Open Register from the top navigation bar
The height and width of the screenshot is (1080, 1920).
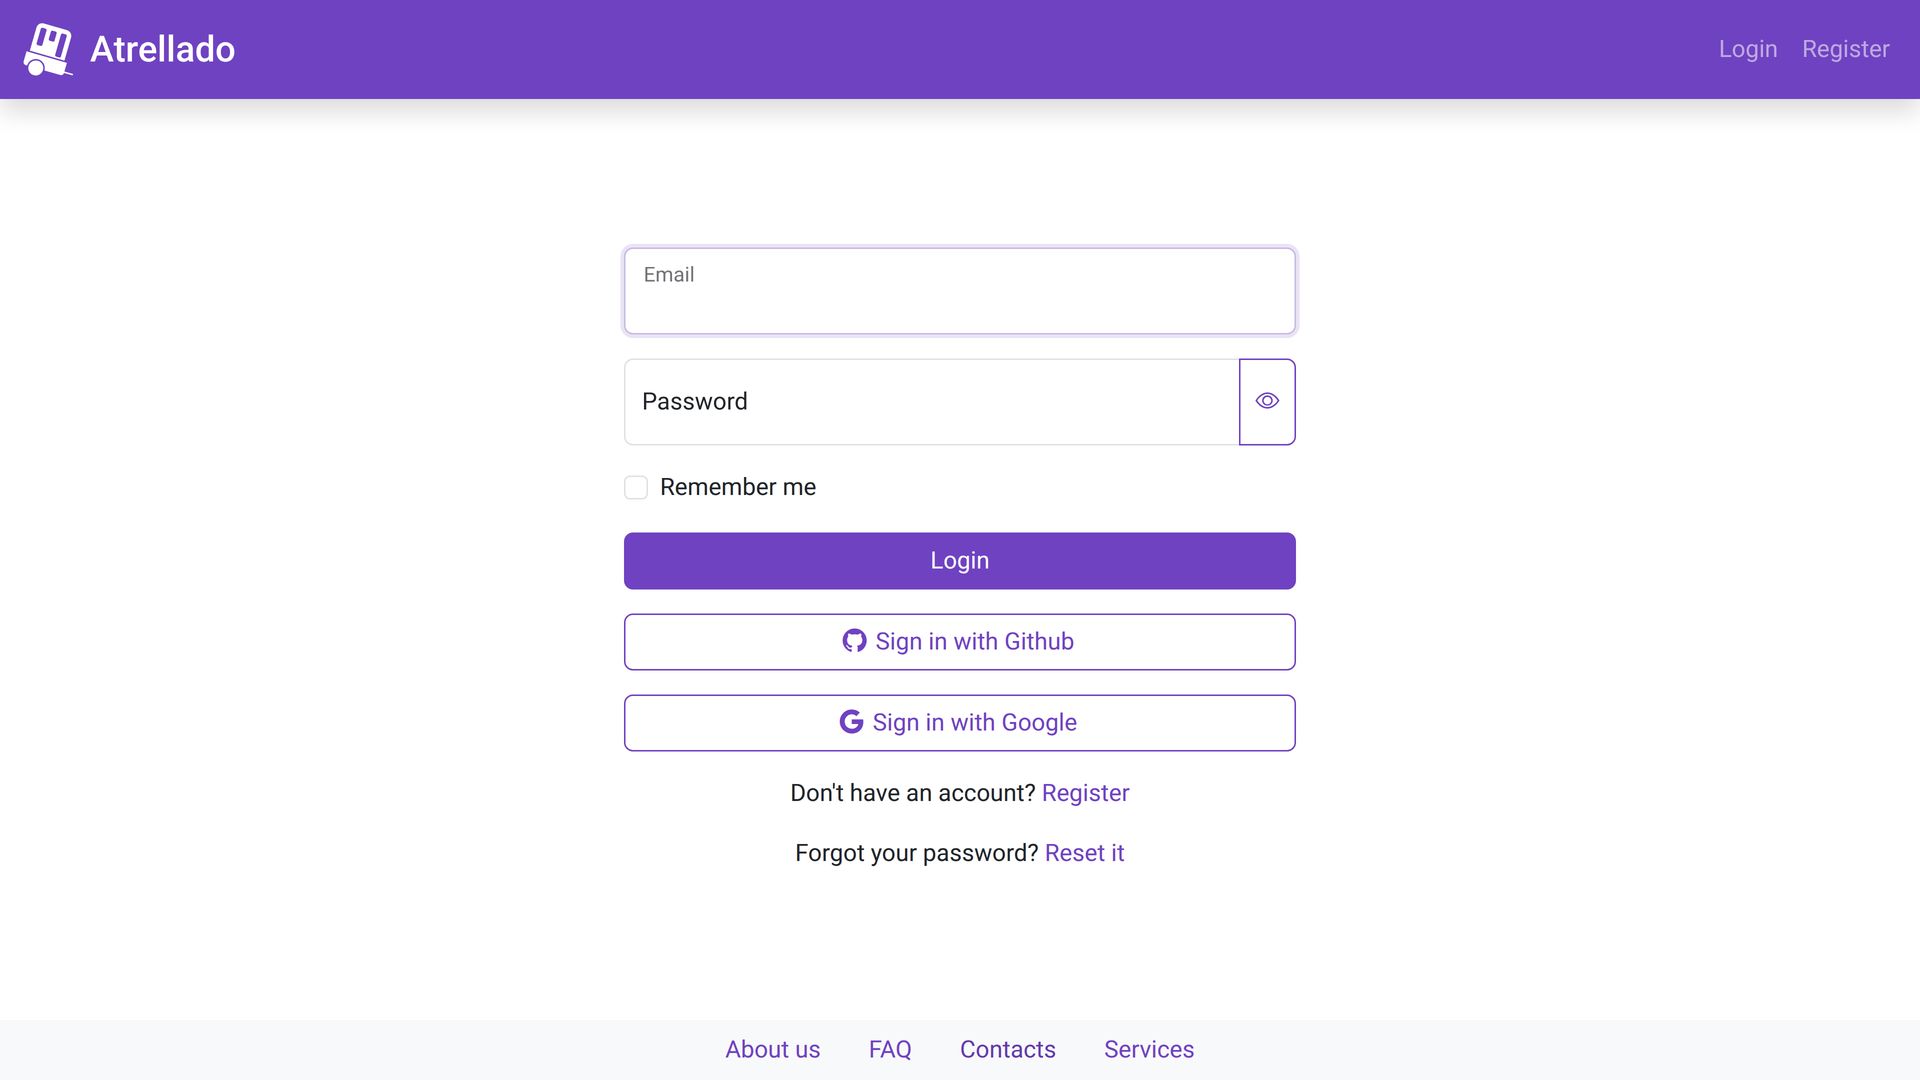point(1845,49)
